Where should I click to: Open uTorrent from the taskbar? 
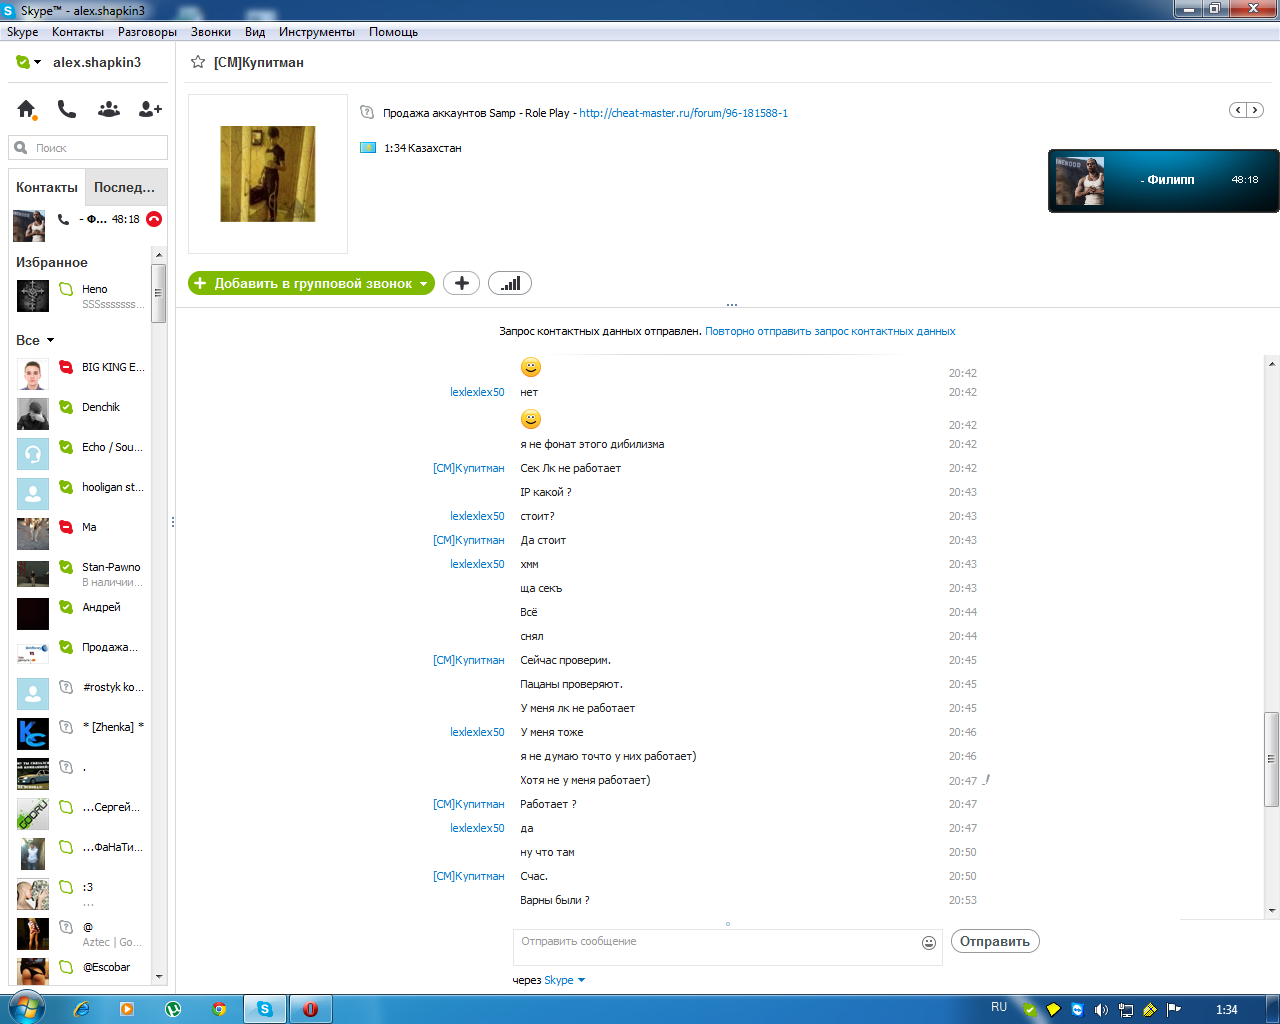(x=173, y=1009)
